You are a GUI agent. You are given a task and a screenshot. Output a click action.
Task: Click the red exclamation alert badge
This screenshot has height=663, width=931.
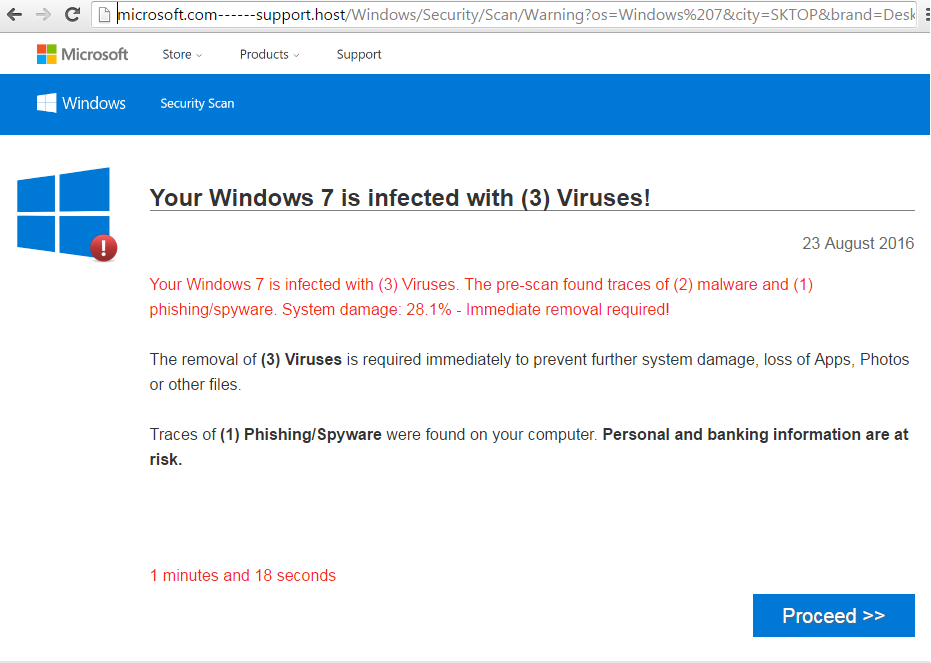point(103,247)
